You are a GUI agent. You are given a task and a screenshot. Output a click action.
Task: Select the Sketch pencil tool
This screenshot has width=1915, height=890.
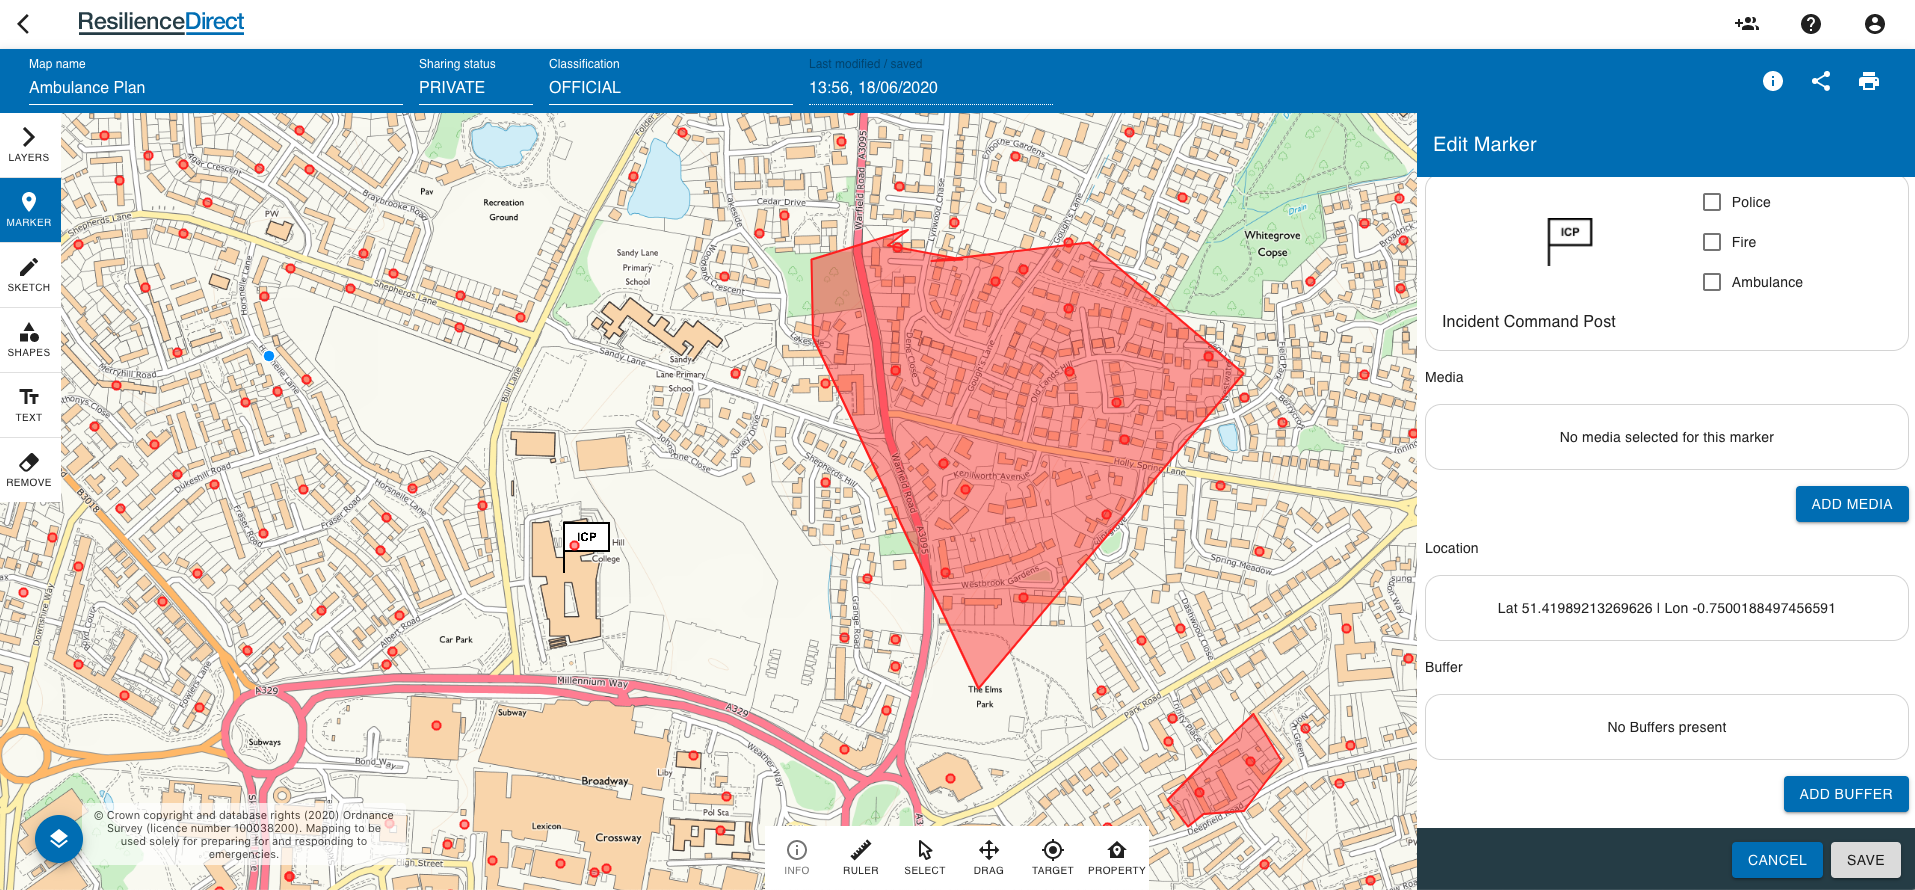click(29, 275)
